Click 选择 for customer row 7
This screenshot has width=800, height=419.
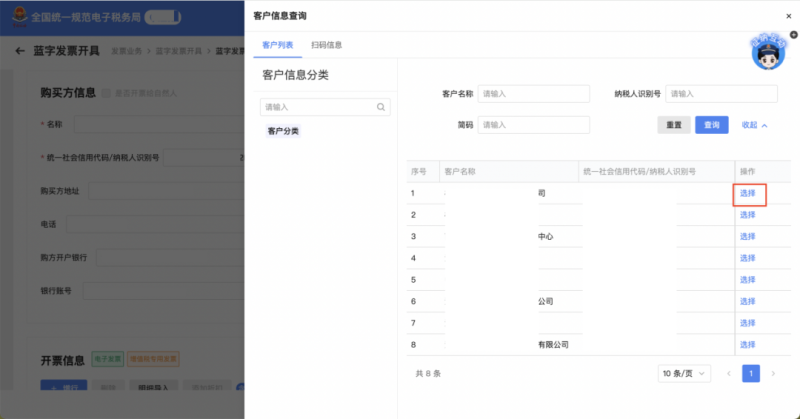click(747, 323)
